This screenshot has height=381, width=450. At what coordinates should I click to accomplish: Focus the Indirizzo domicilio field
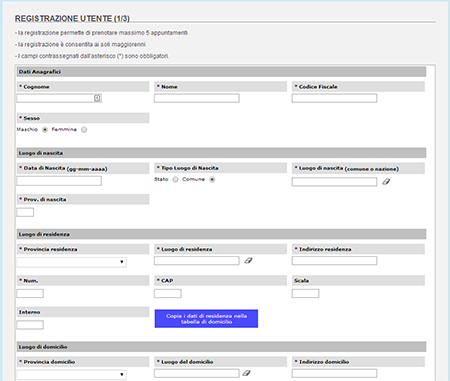[334, 373]
